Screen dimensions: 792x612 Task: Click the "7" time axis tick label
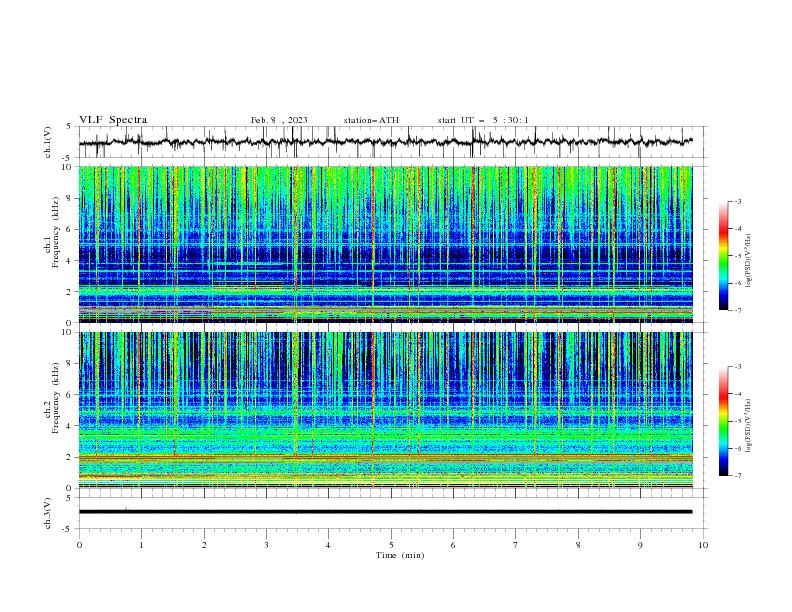click(x=516, y=545)
